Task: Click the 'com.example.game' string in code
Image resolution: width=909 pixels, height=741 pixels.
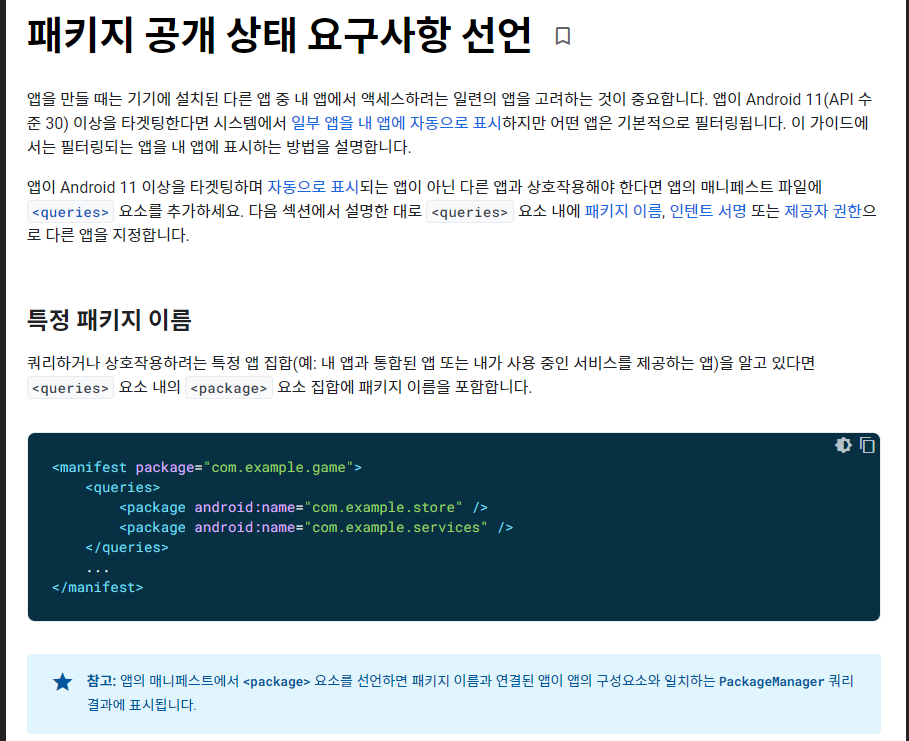Action: pyautogui.click(x=278, y=467)
